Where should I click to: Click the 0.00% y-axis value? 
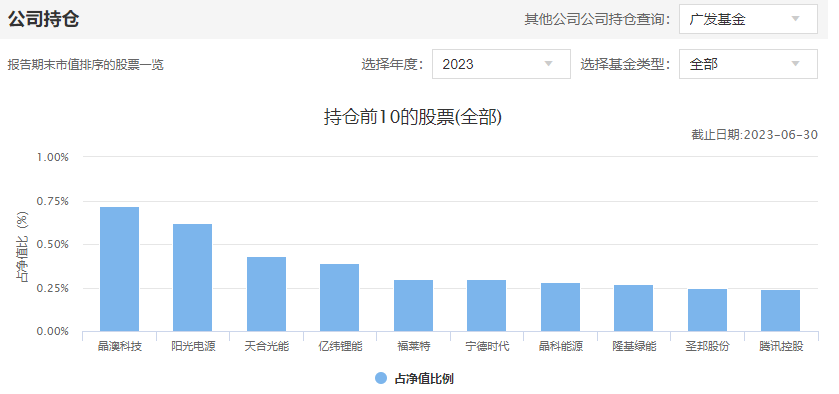click(x=53, y=331)
